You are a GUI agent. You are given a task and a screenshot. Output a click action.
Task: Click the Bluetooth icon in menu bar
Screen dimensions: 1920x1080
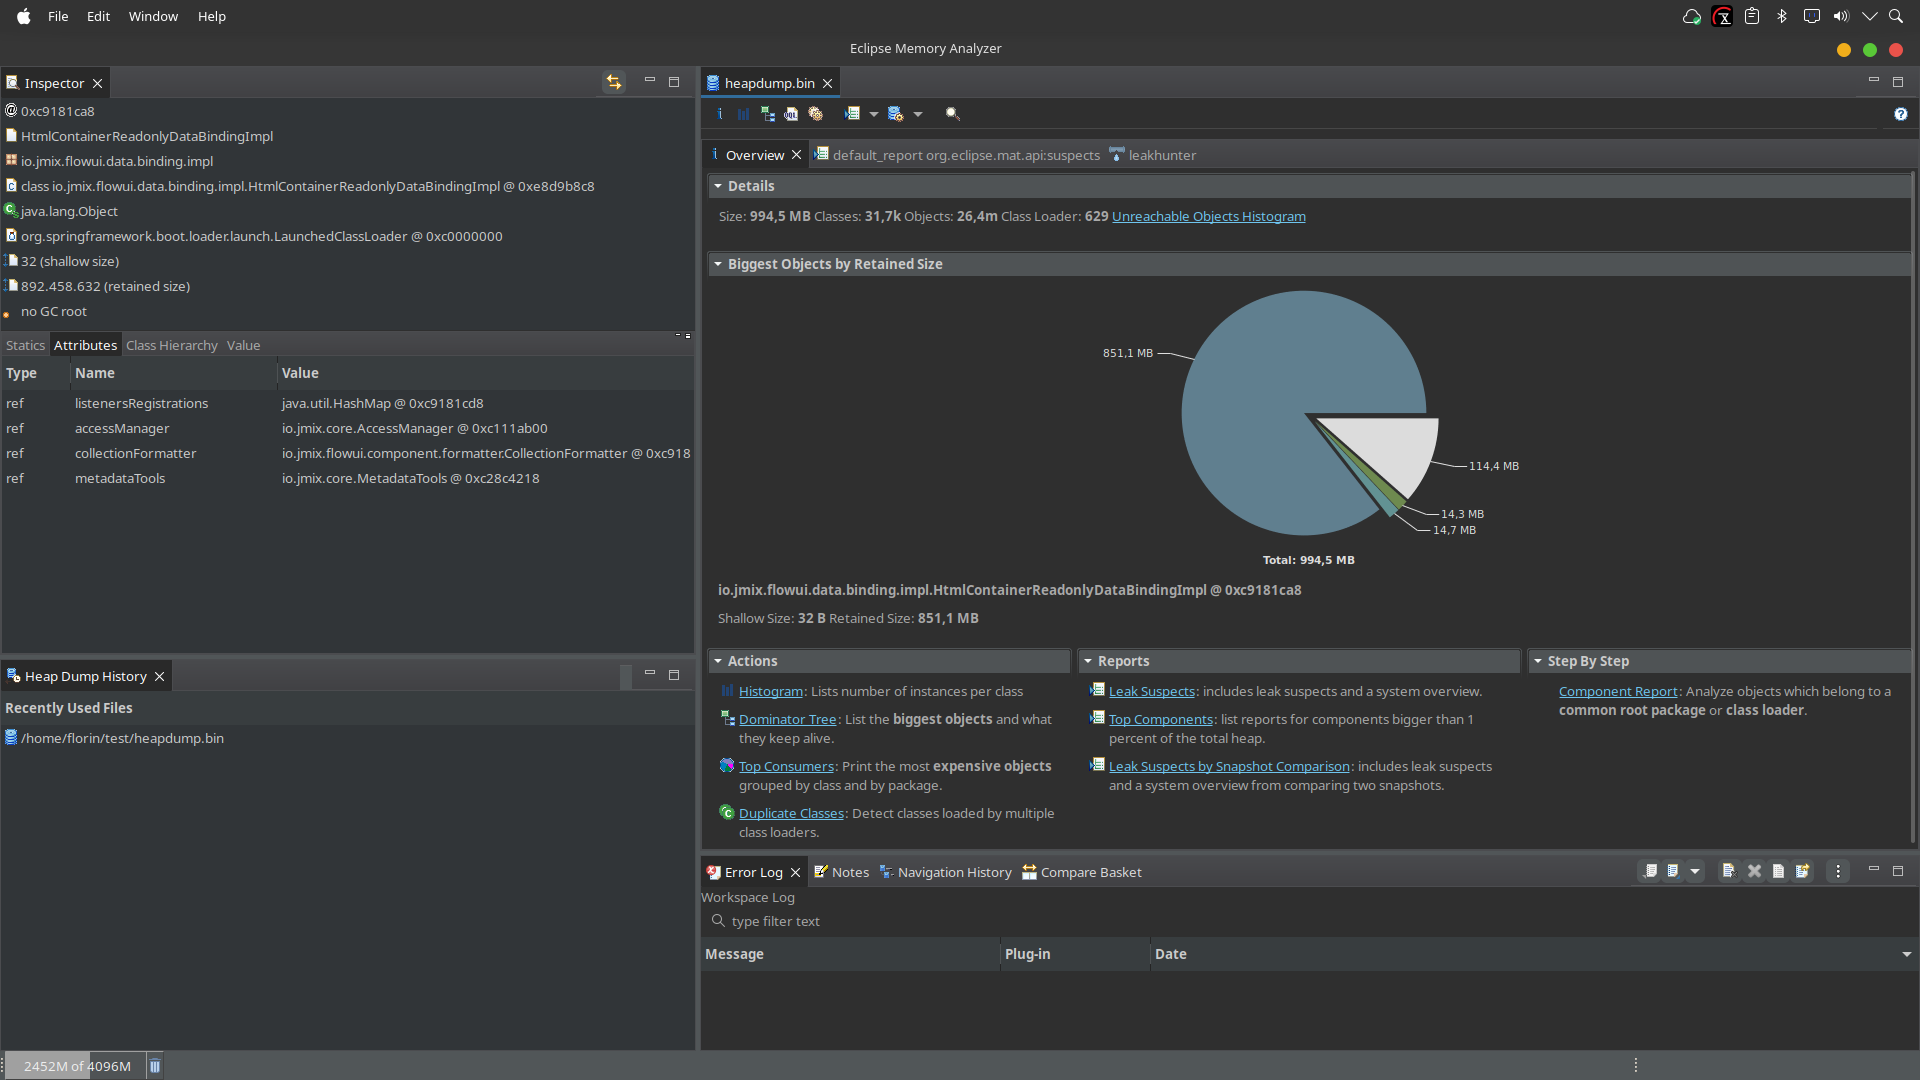pos(1781,16)
